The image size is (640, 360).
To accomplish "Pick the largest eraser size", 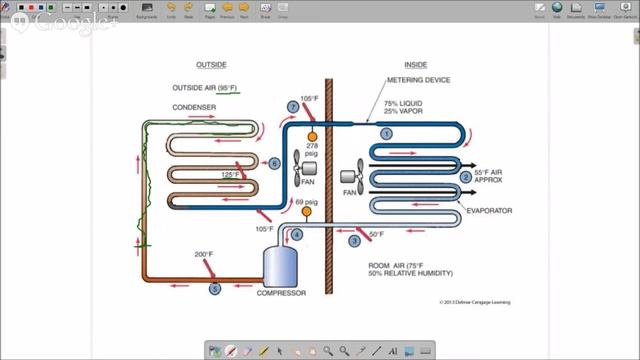I will [123, 7].
